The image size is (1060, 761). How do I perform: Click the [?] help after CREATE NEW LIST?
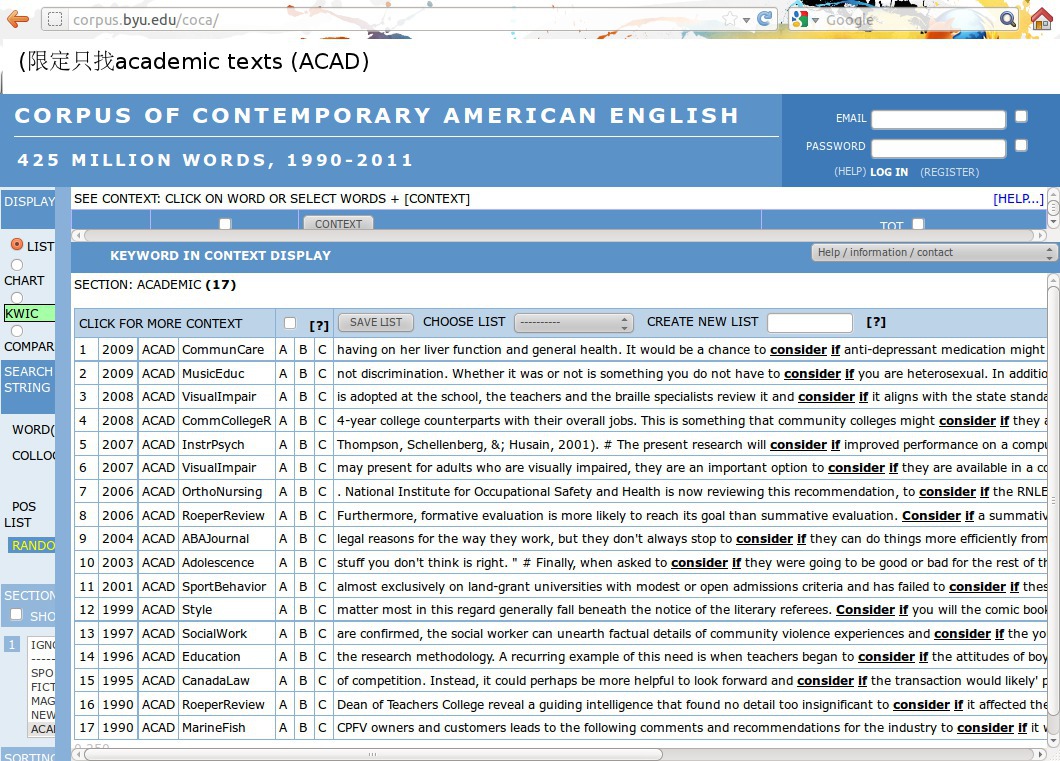pyautogui.click(x=875, y=322)
